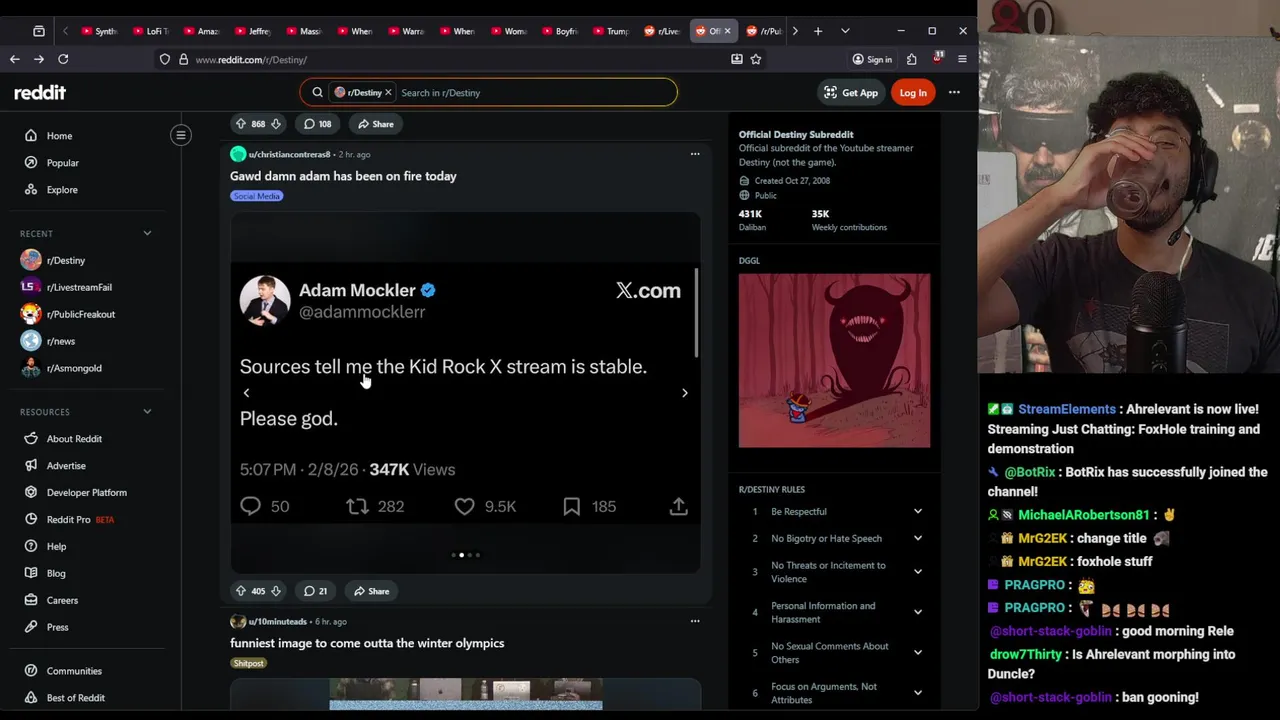Share the Adam Mockler post

click(x=371, y=591)
